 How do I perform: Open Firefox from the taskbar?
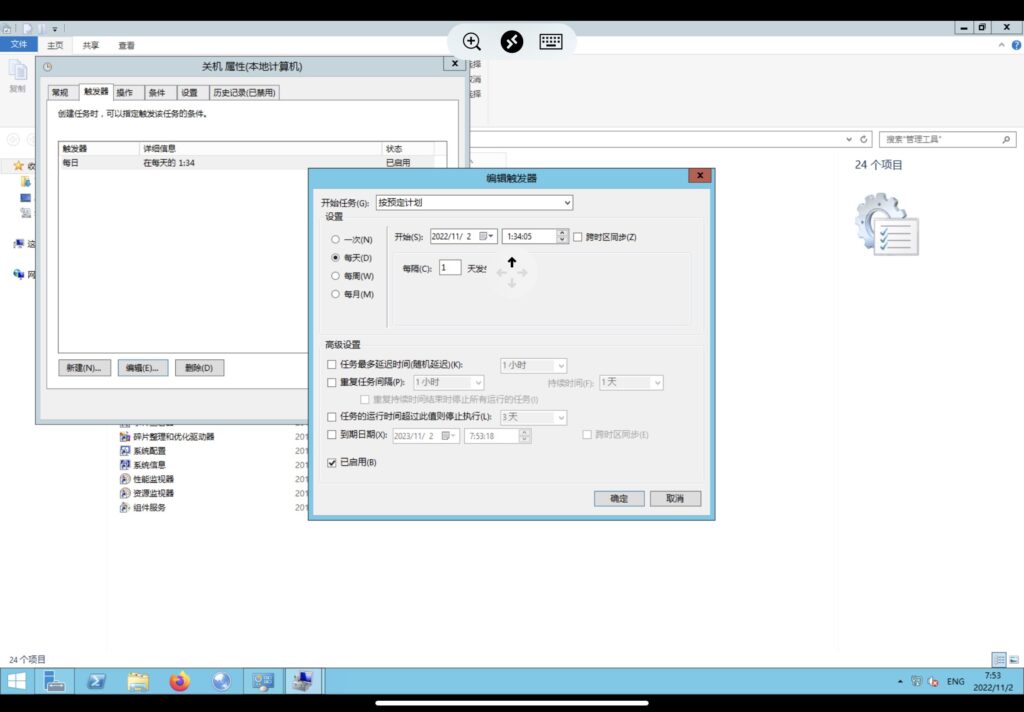[x=180, y=682]
